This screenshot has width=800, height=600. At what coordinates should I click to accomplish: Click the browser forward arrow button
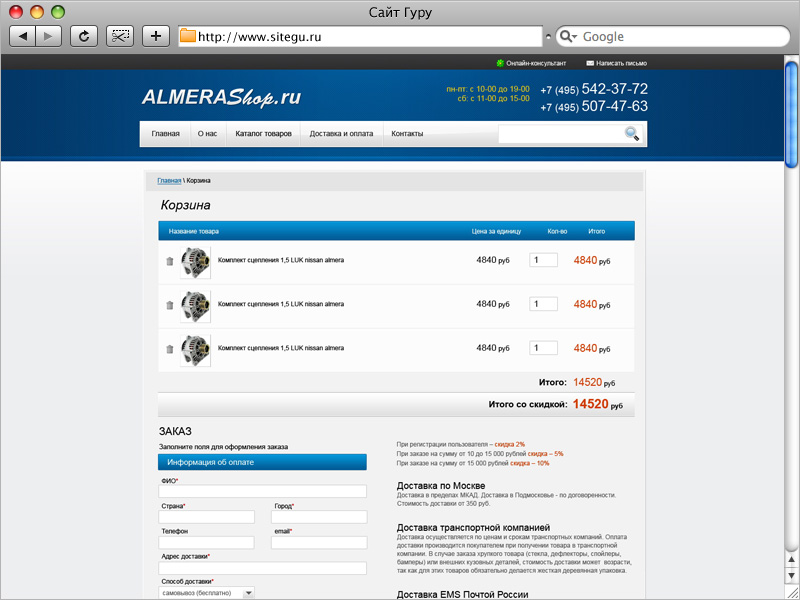pyautogui.click(x=48, y=36)
